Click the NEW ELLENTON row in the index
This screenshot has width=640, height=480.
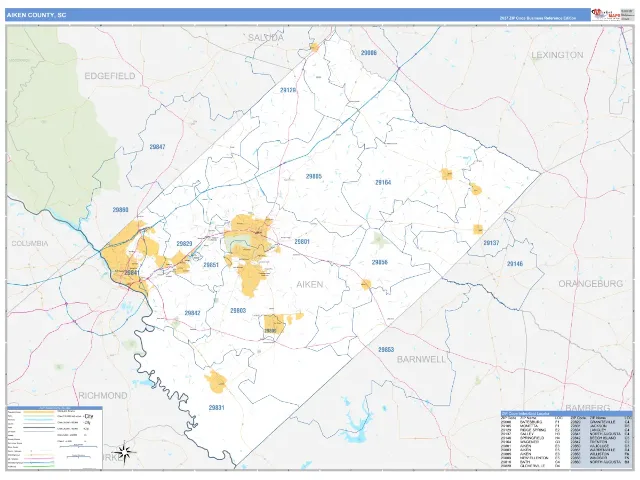click(531, 458)
